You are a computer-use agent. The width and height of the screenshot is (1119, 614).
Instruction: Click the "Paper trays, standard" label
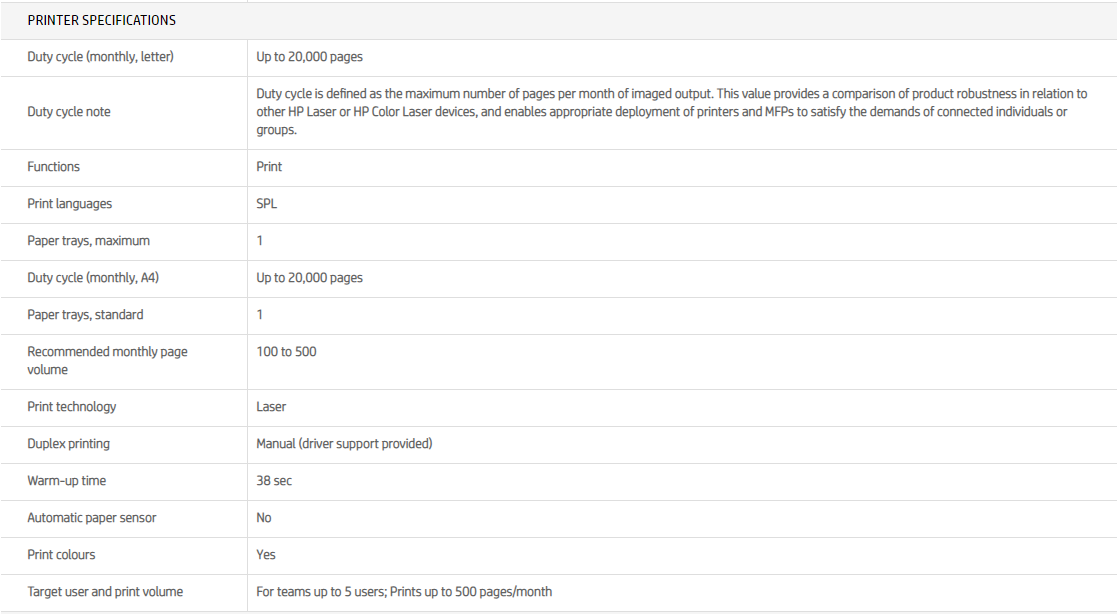point(85,315)
